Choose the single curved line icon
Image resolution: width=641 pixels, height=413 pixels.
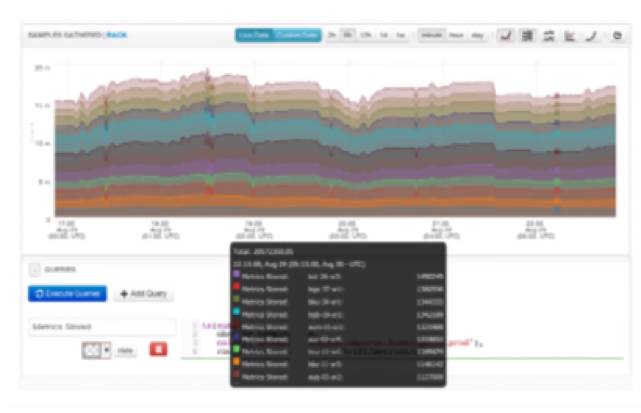pyautogui.click(x=591, y=36)
